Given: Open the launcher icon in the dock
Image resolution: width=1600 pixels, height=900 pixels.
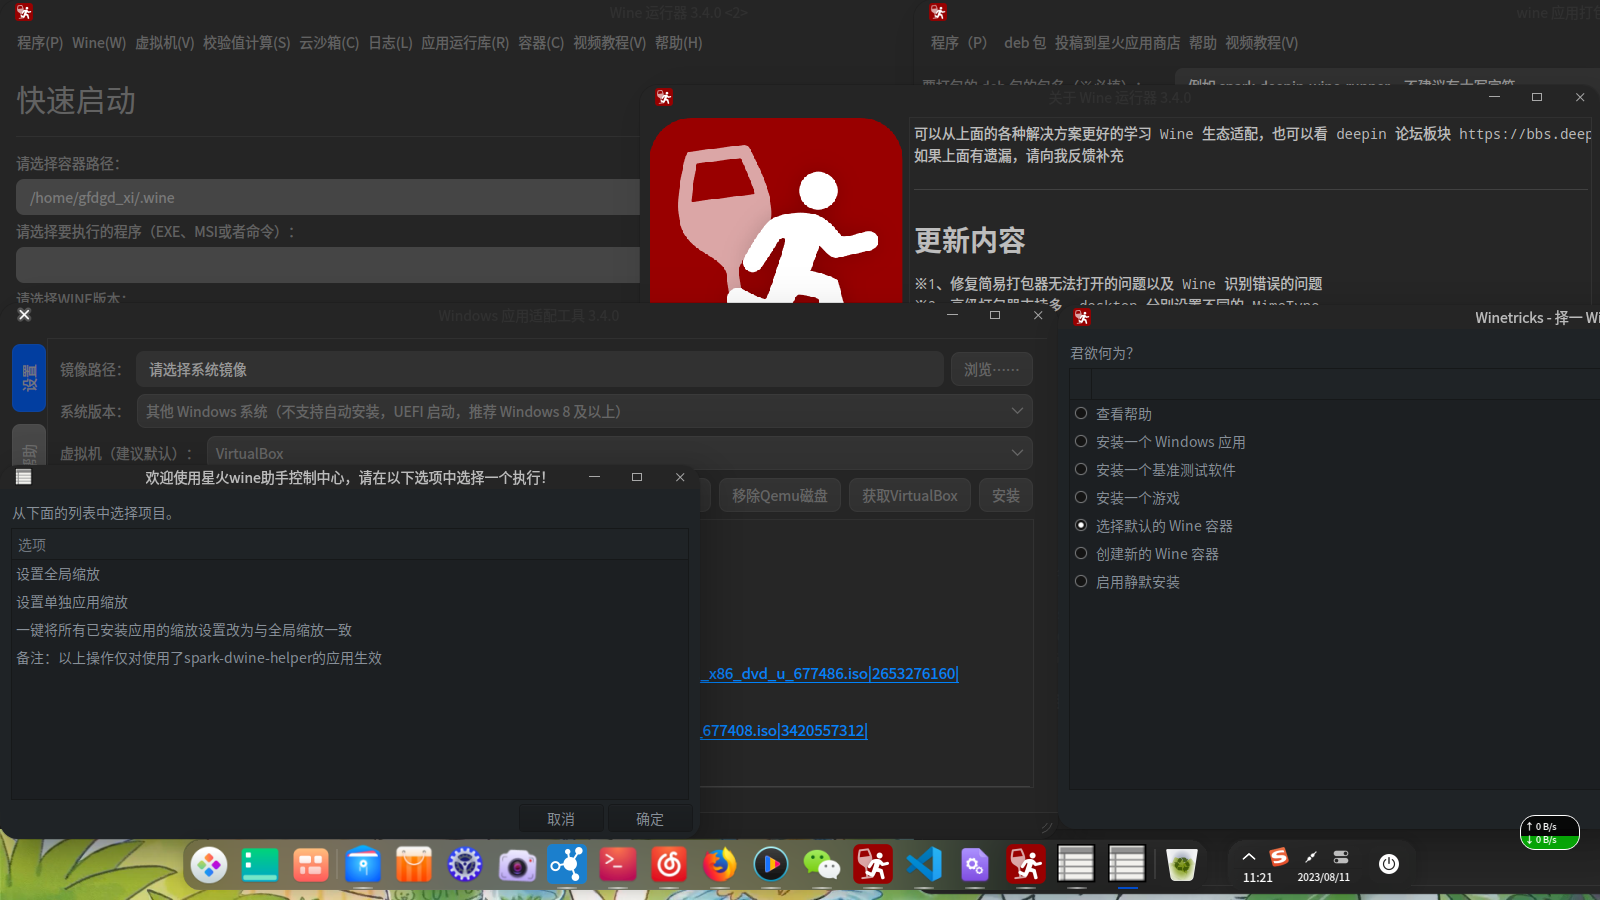Looking at the screenshot, I should click(209, 865).
